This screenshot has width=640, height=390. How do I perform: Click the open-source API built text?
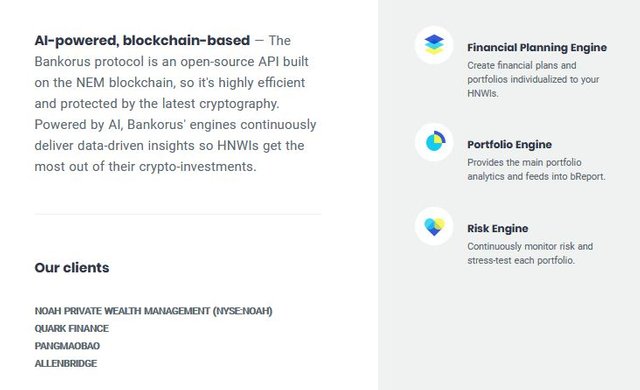point(244,62)
